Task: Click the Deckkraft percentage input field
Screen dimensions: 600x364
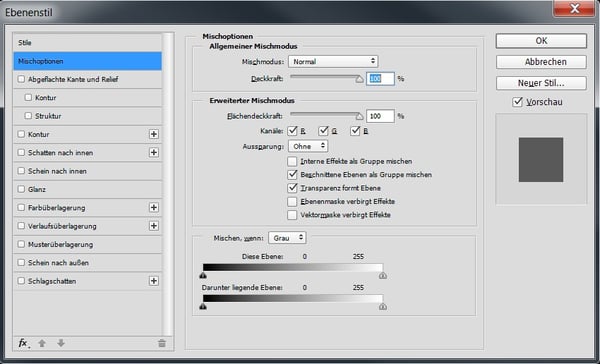Action: [380, 78]
